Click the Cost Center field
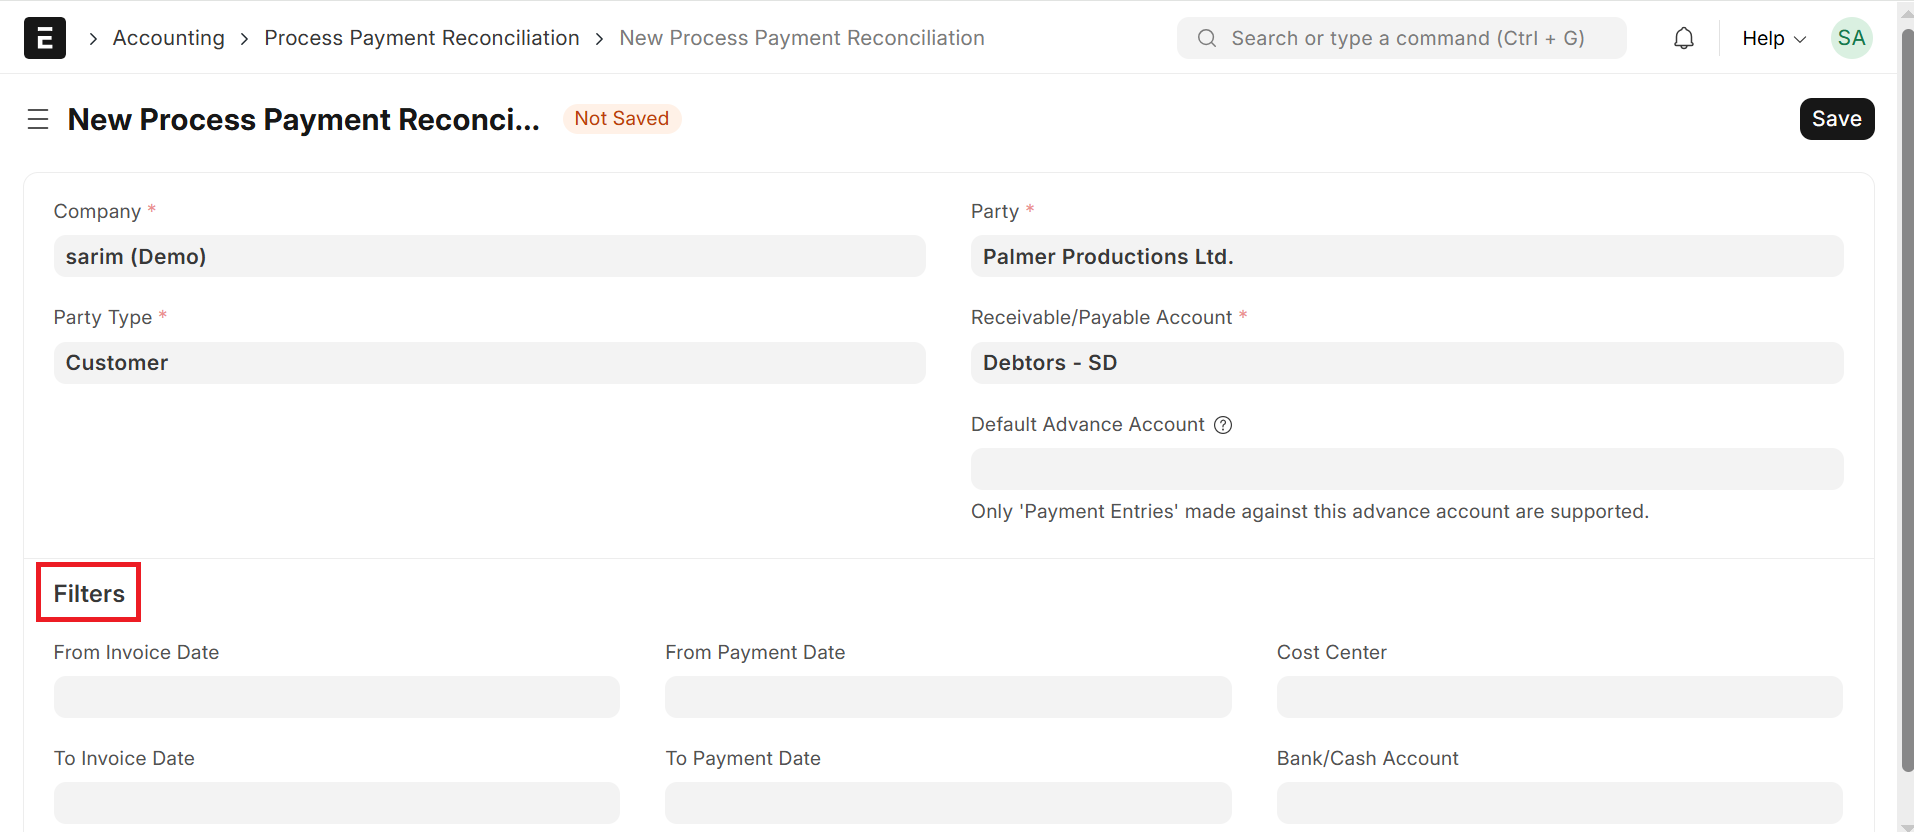 click(1559, 697)
